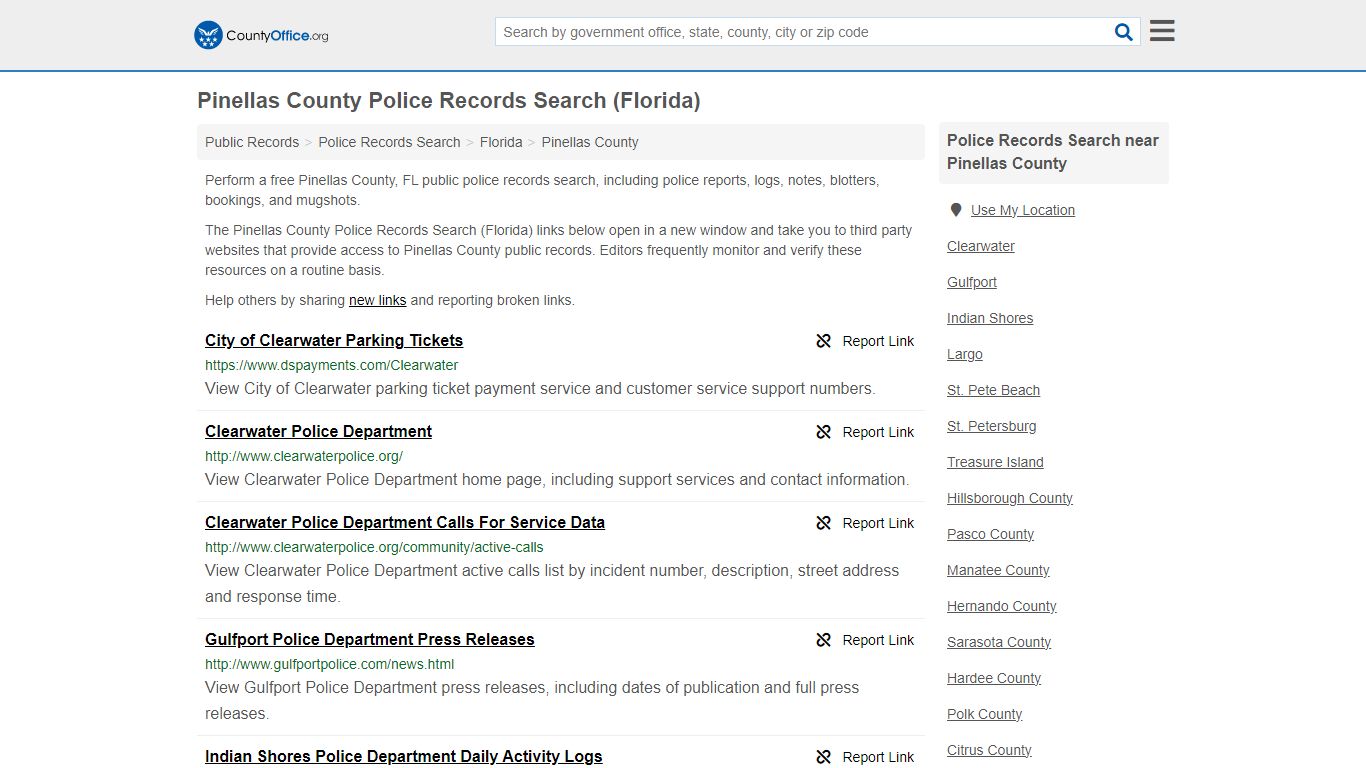Select Citrus County in nearby list
1366x768 pixels.
(989, 750)
